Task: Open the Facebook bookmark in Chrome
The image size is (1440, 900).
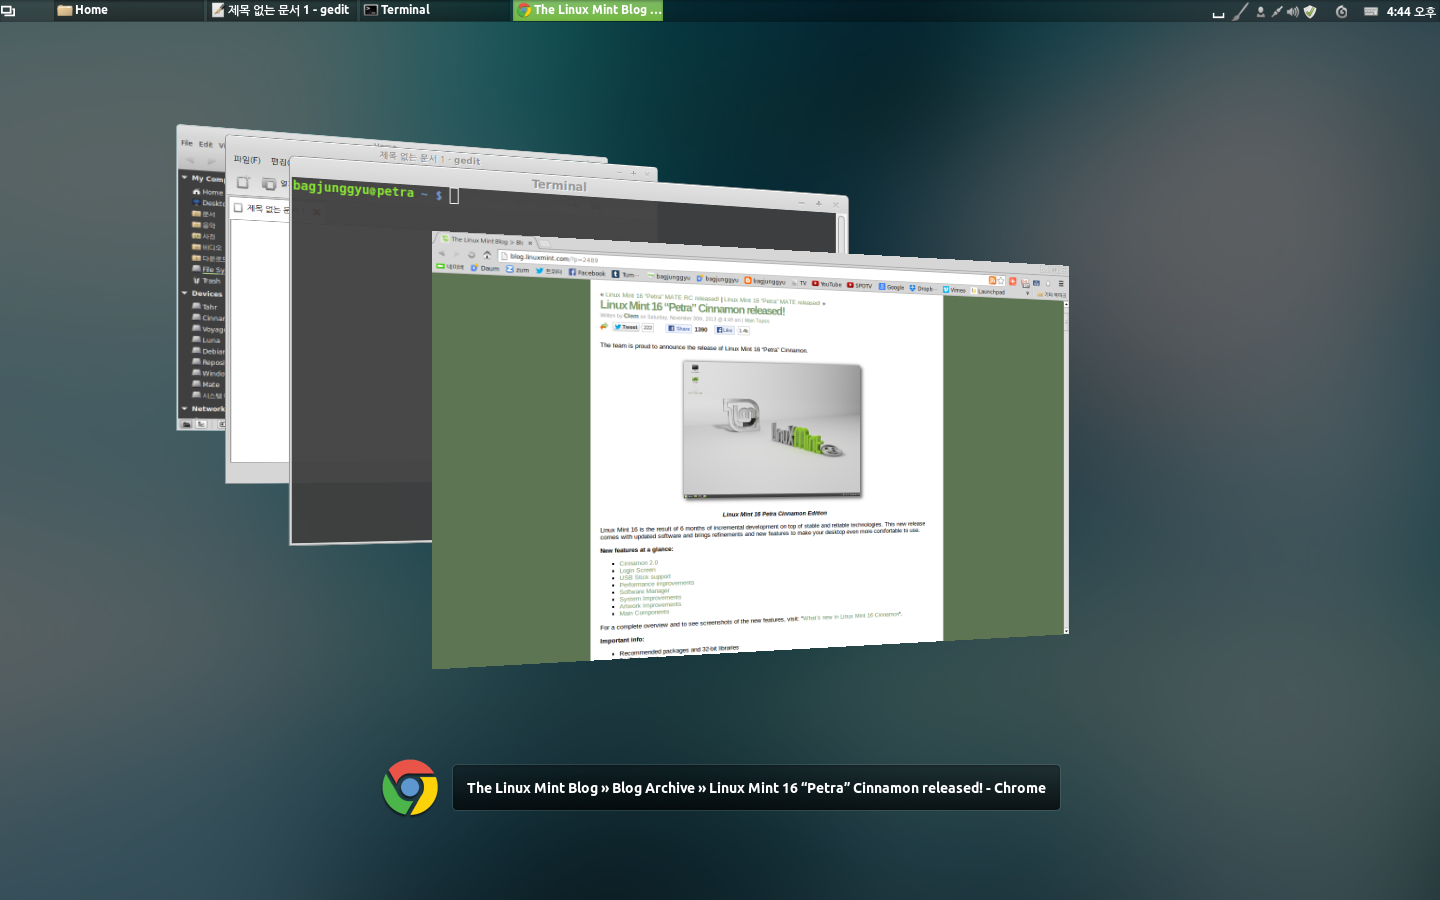Action: tap(587, 272)
